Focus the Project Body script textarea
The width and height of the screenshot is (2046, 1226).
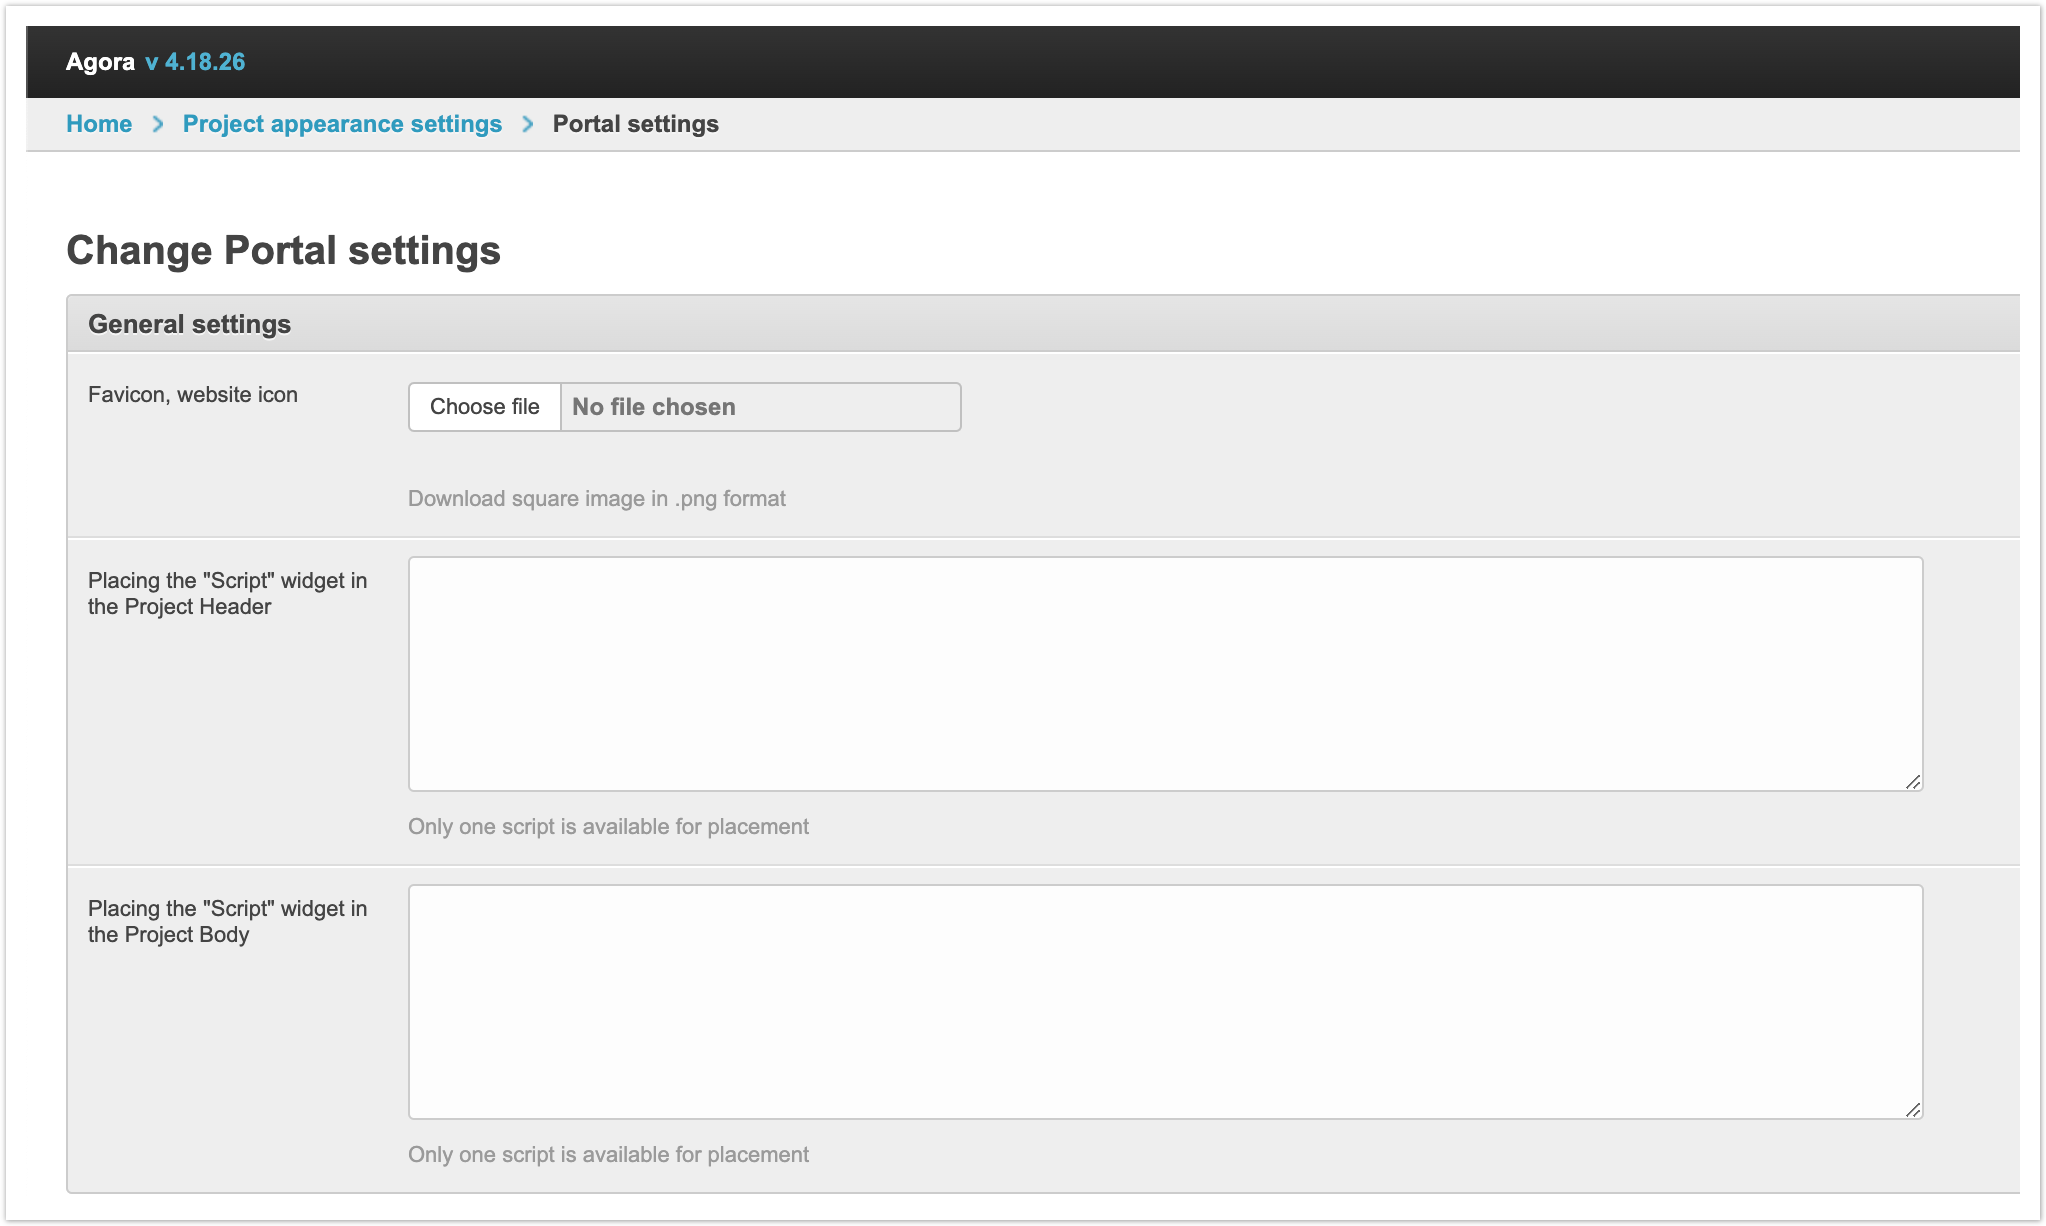[1165, 1001]
